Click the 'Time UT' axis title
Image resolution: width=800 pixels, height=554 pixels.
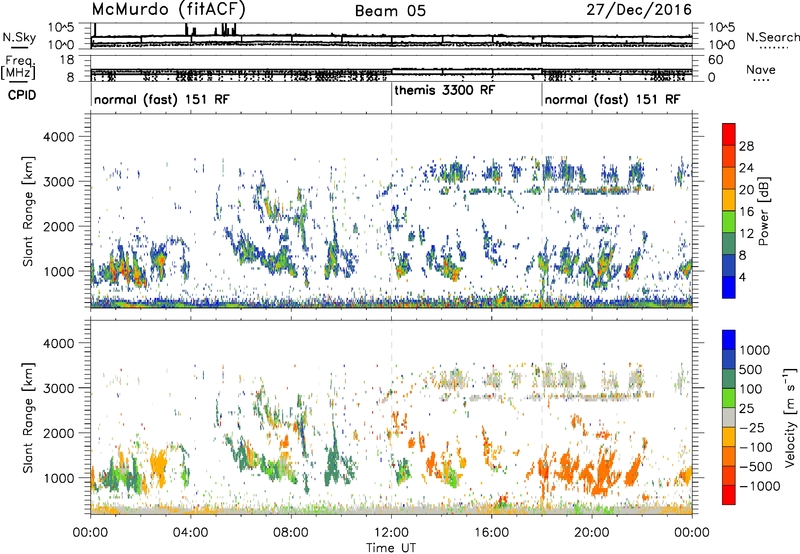(x=391, y=548)
